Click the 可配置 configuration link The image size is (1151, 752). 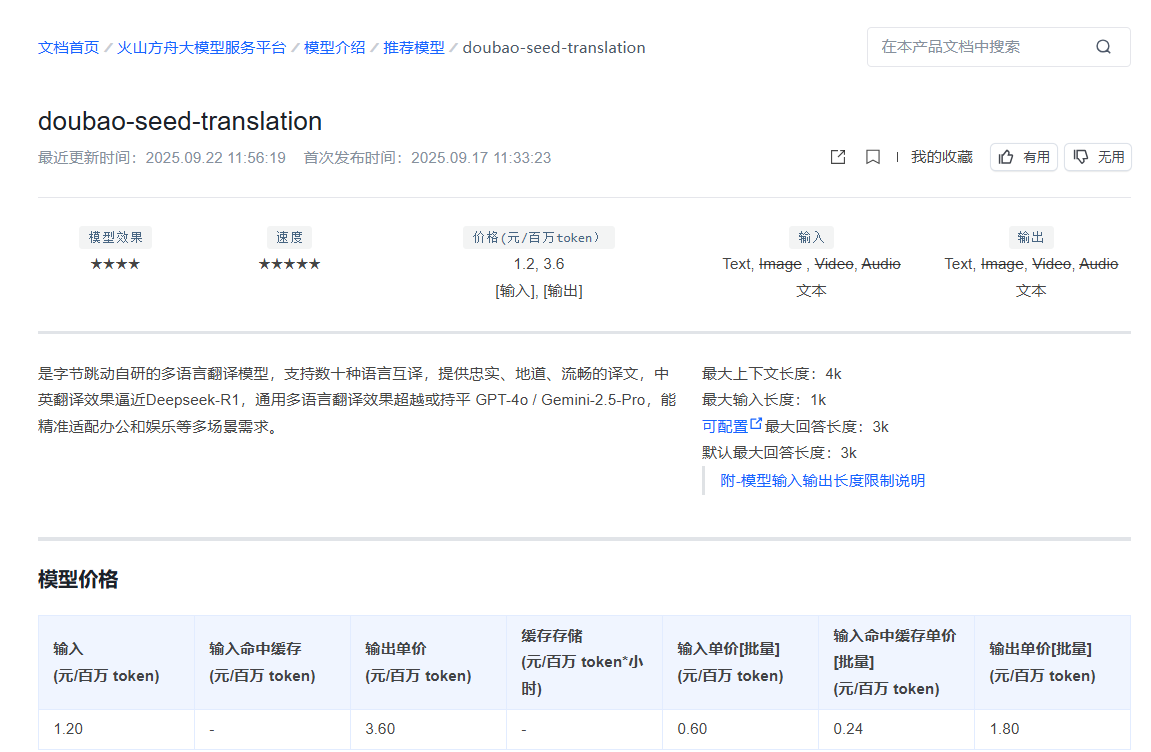click(724, 424)
